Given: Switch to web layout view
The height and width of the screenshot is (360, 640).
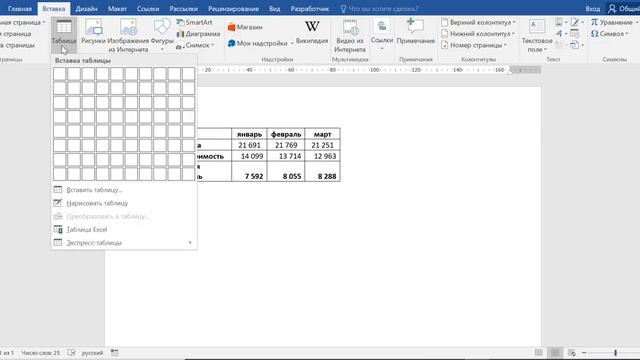Looking at the screenshot, I should coord(571,353).
